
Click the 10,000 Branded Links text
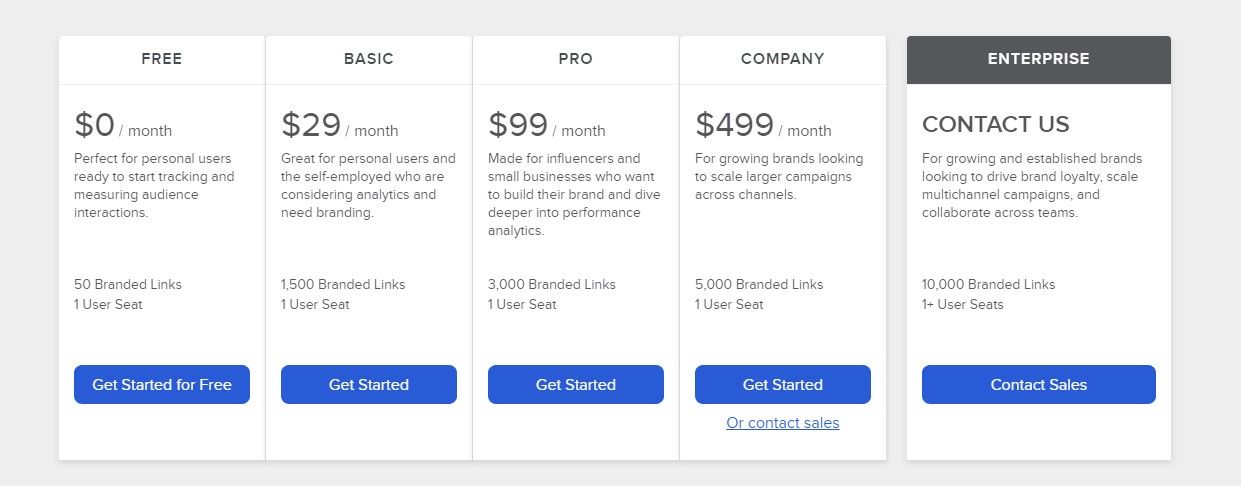coord(988,284)
